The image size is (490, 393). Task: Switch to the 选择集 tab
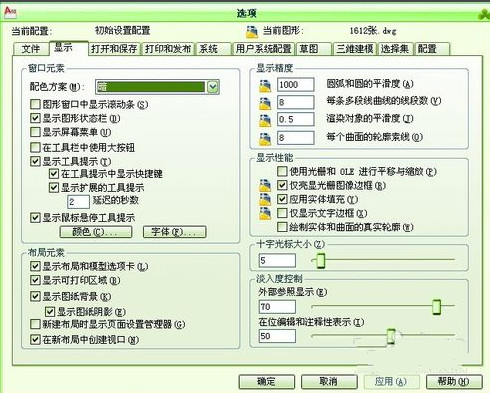[x=395, y=49]
